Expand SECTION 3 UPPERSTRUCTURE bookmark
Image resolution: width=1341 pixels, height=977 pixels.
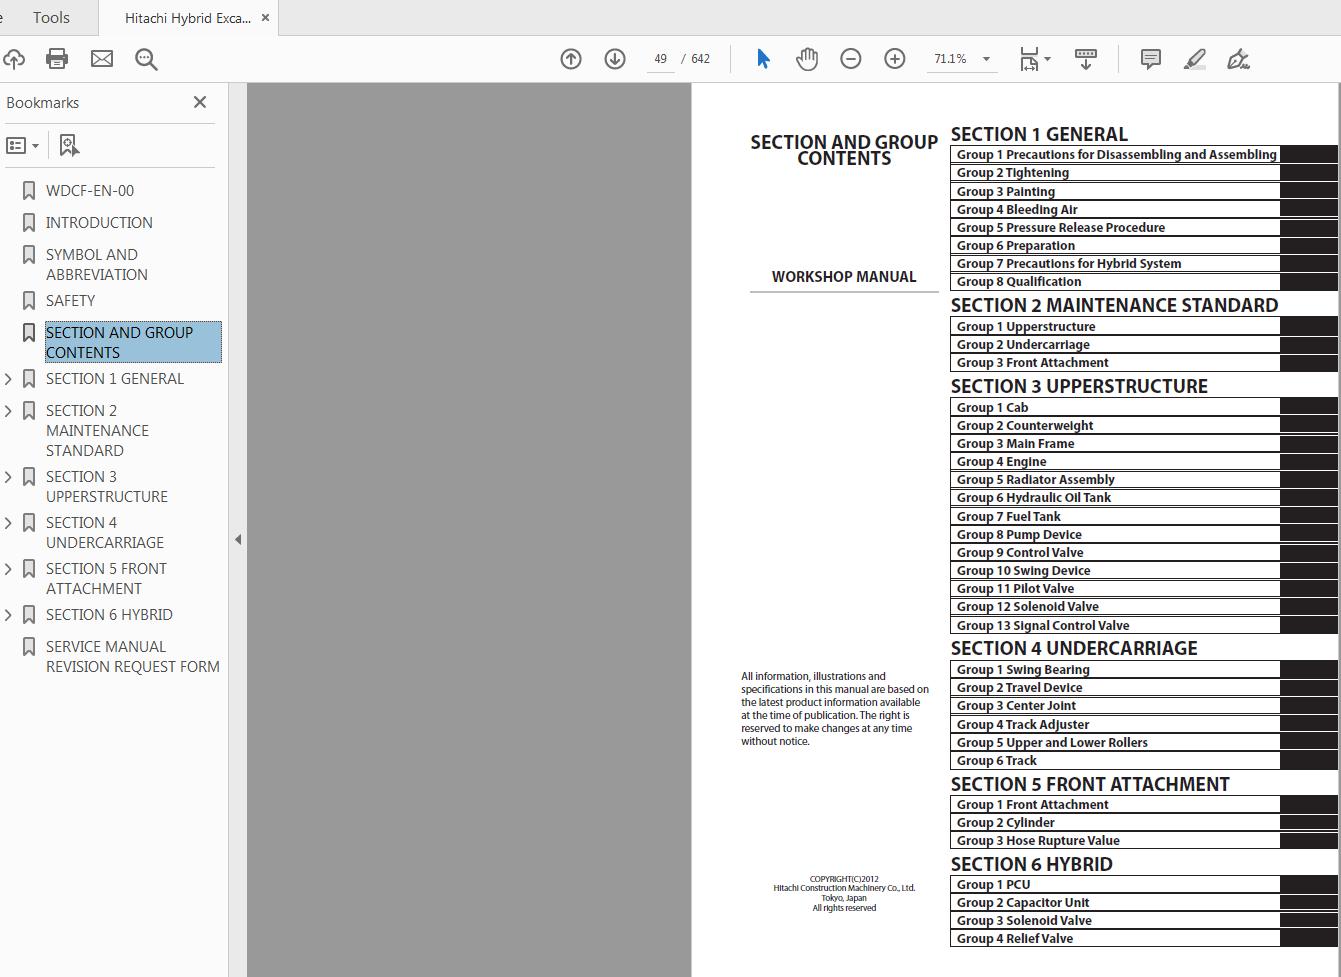9,477
